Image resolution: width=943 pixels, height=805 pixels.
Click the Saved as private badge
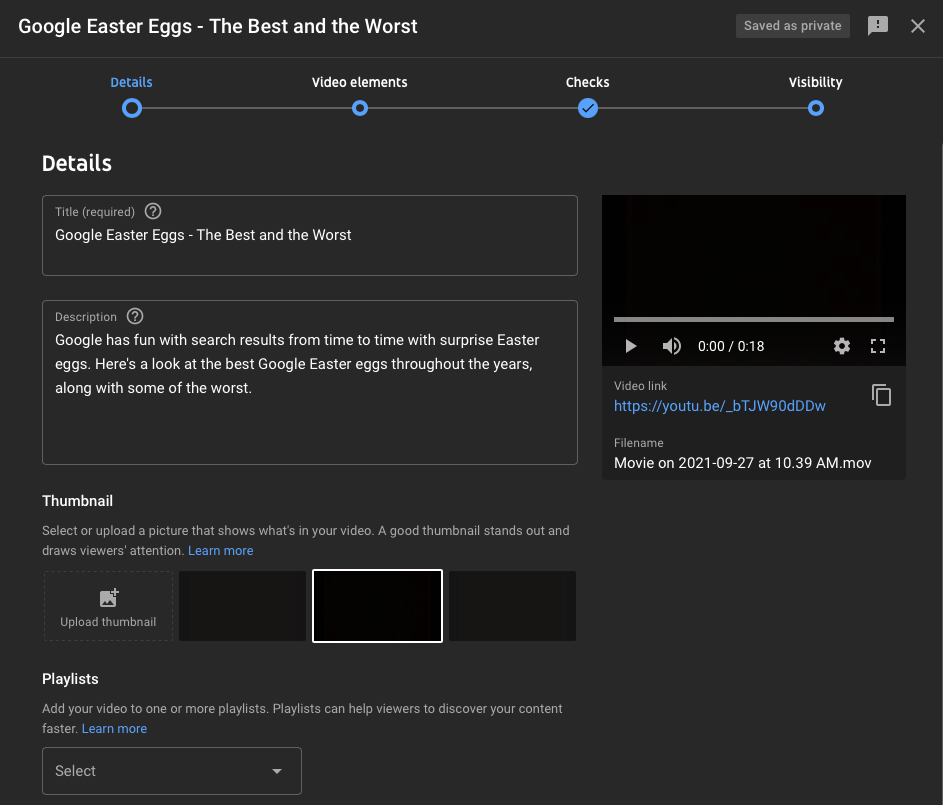click(x=793, y=26)
